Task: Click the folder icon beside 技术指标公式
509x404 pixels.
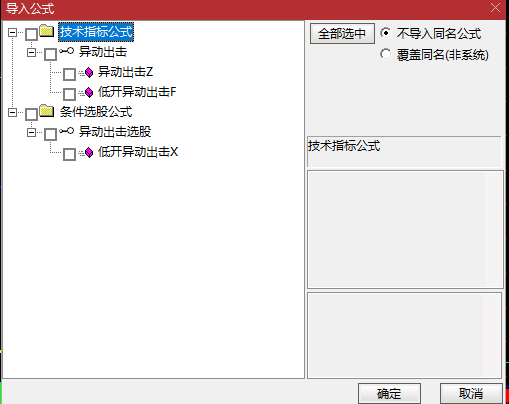Action: point(47,31)
